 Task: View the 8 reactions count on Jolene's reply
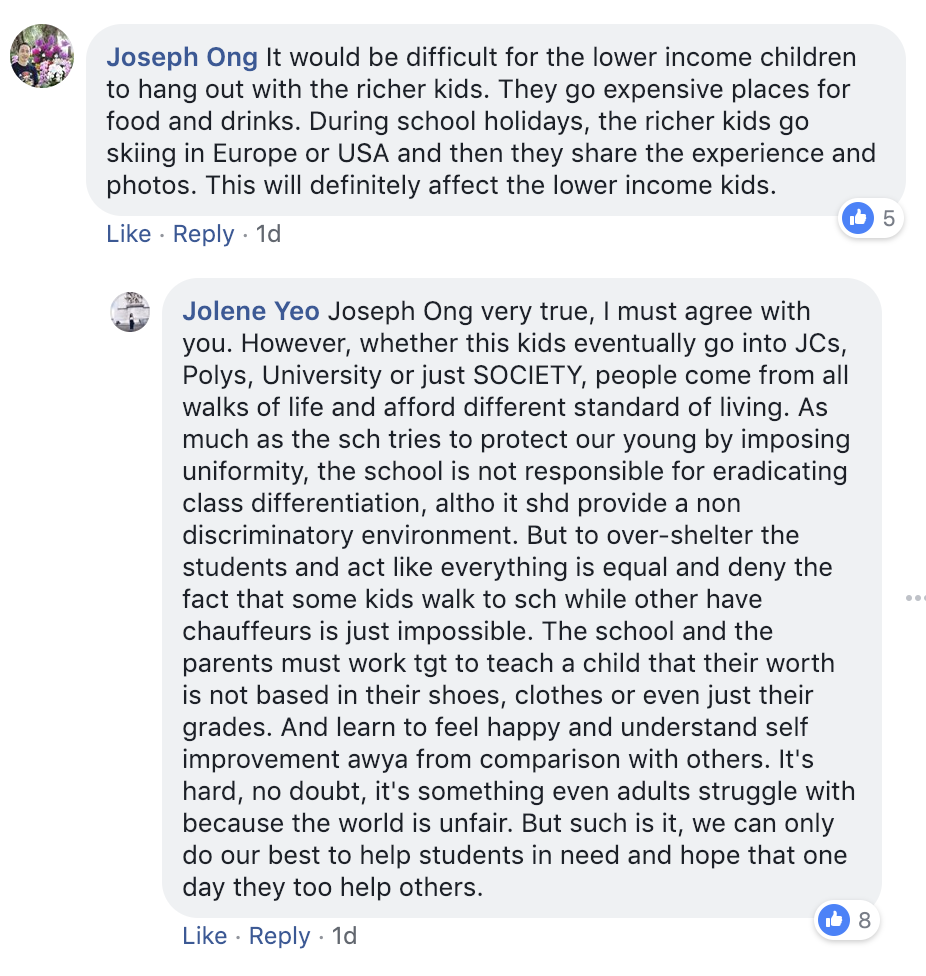(x=864, y=920)
